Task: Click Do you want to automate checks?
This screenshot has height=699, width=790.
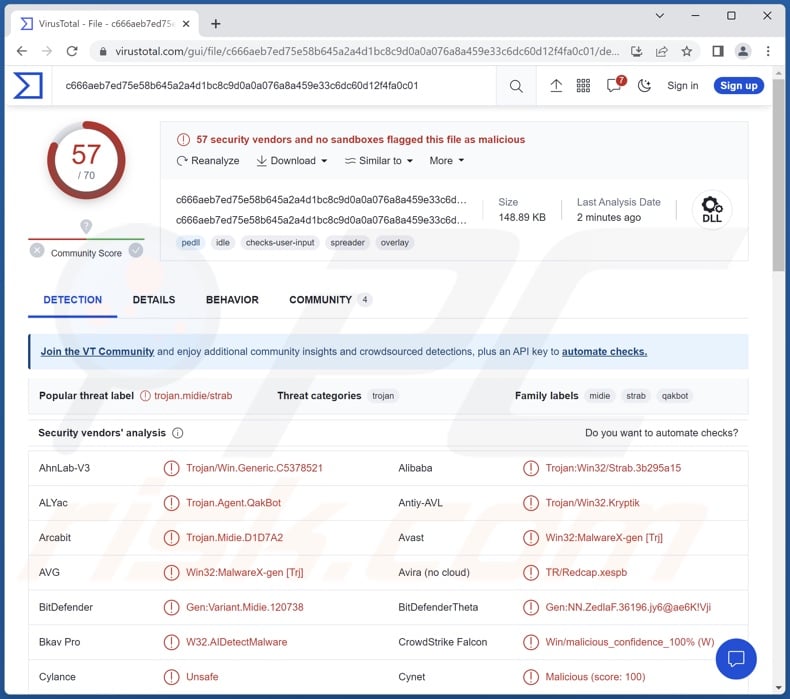Action: click(x=661, y=433)
